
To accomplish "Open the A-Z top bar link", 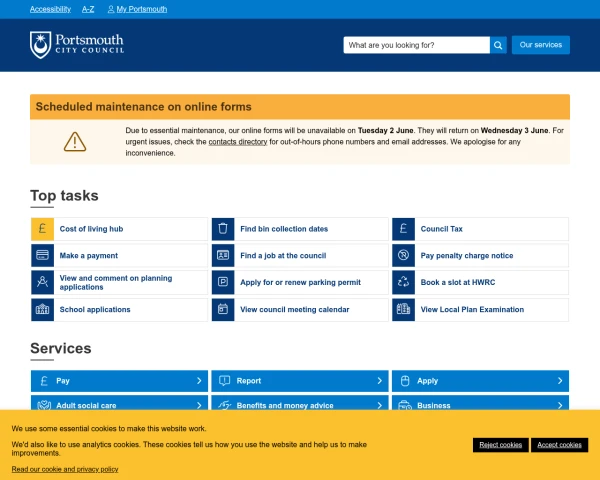I will [x=88, y=9].
